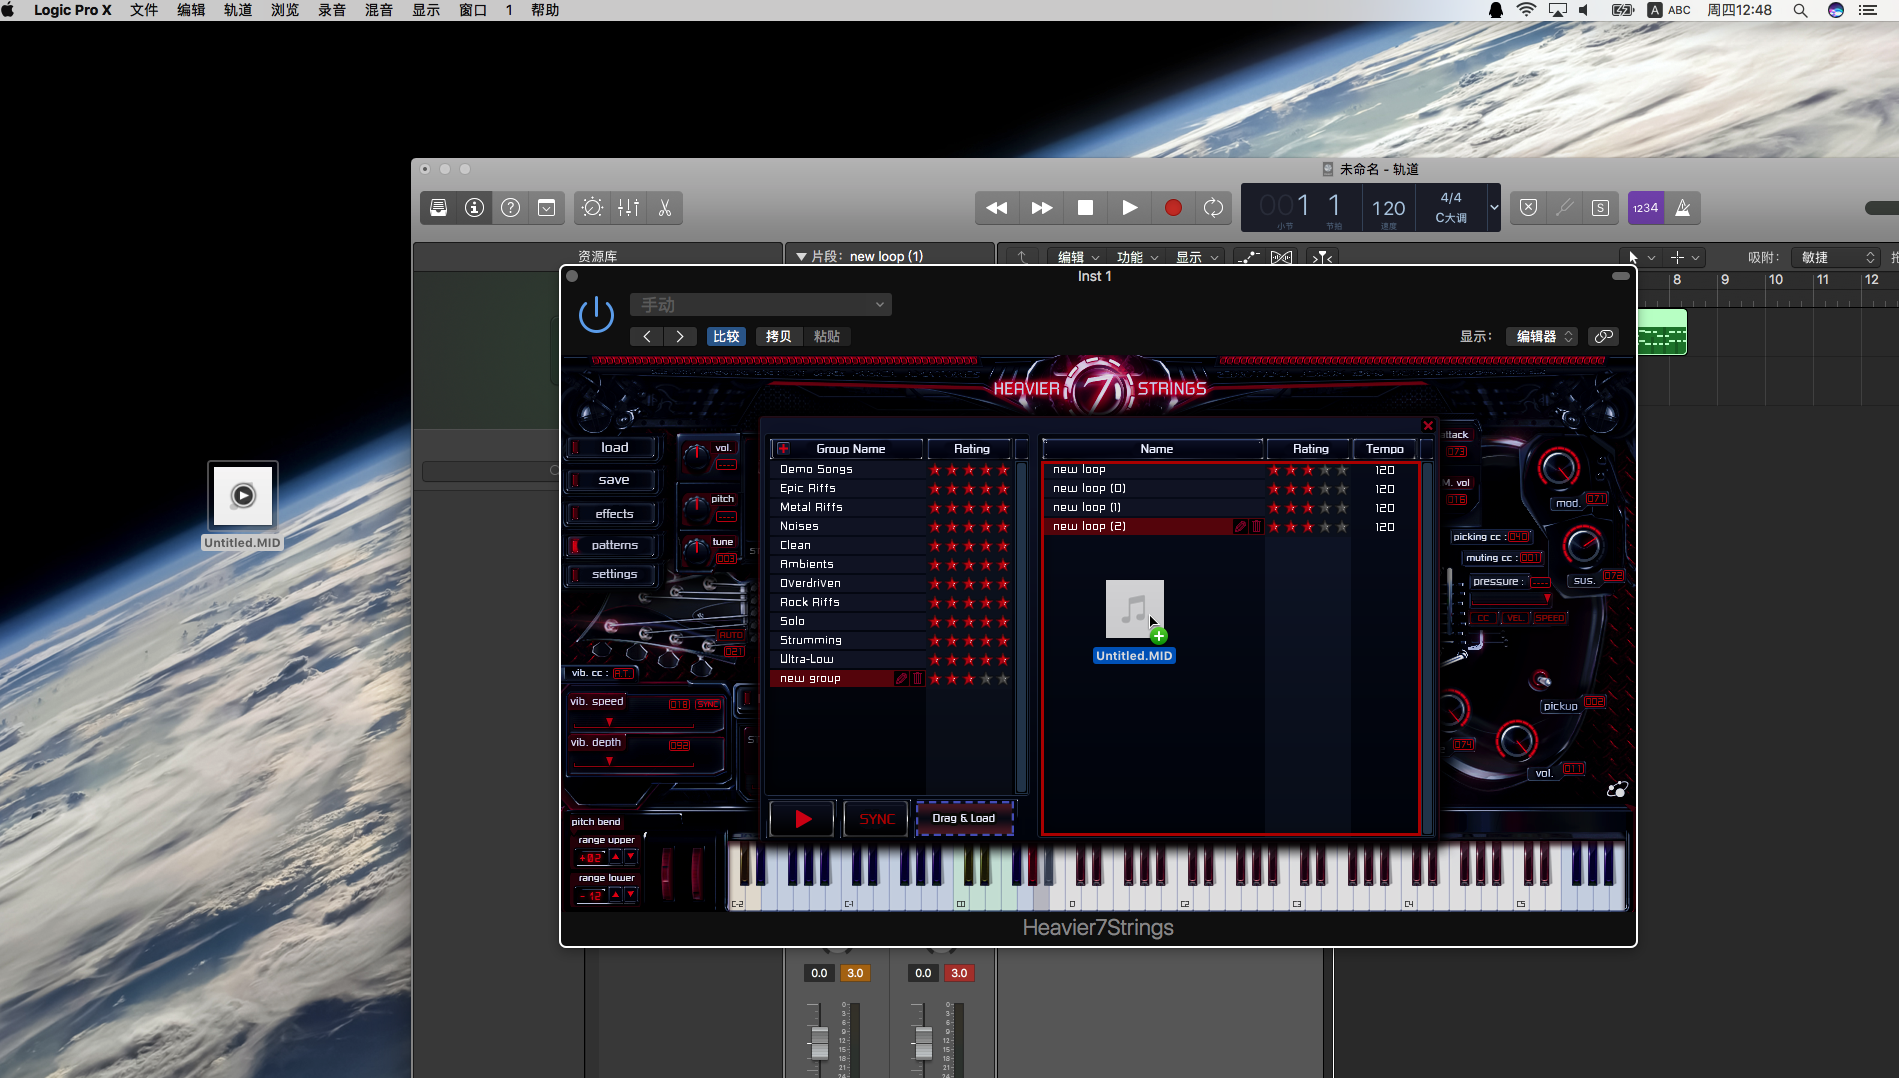This screenshot has width=1899, height=1078.
Task: Adjust the vib. depth slider
Action: [x=609, y=761]
